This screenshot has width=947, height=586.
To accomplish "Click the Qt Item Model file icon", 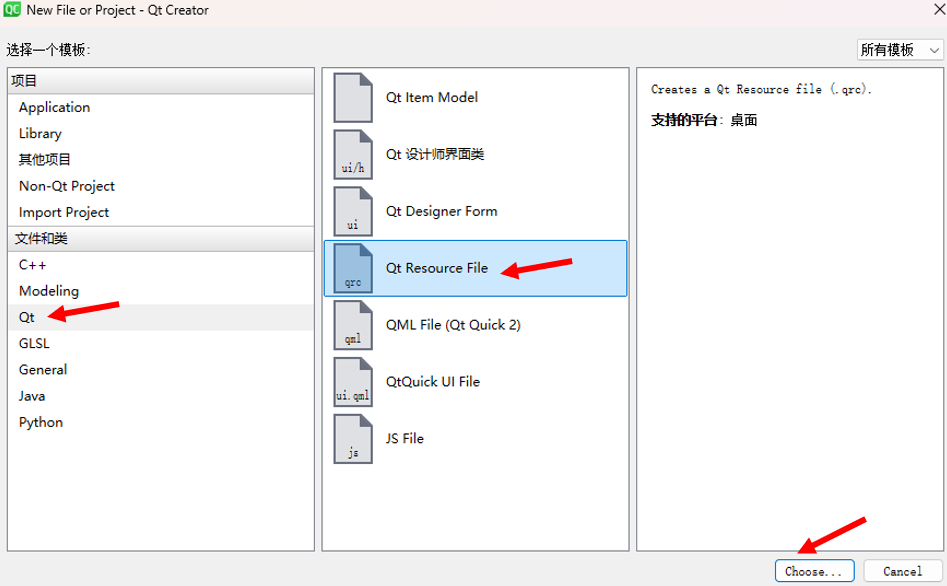I will click(x=353, y=97).
